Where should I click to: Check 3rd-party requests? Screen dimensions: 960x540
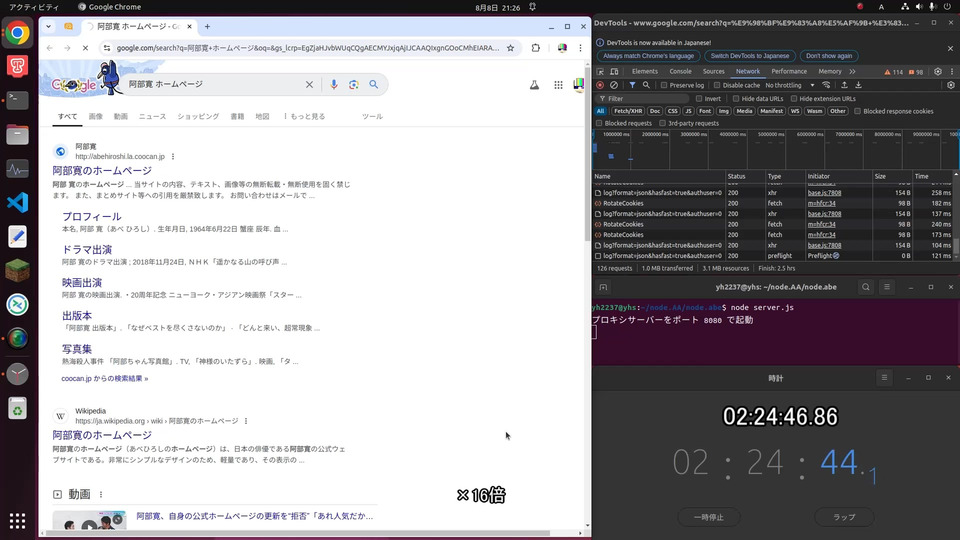point(662,123)
